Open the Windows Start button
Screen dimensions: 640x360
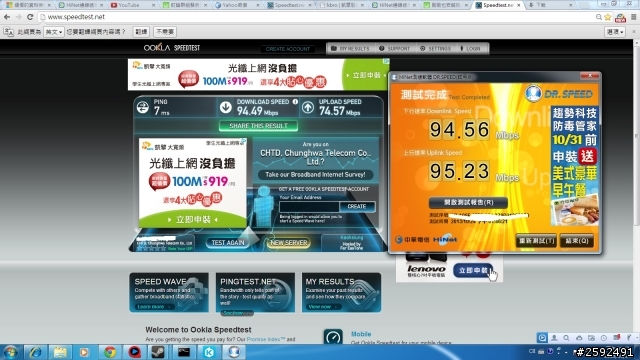[10, 352]
